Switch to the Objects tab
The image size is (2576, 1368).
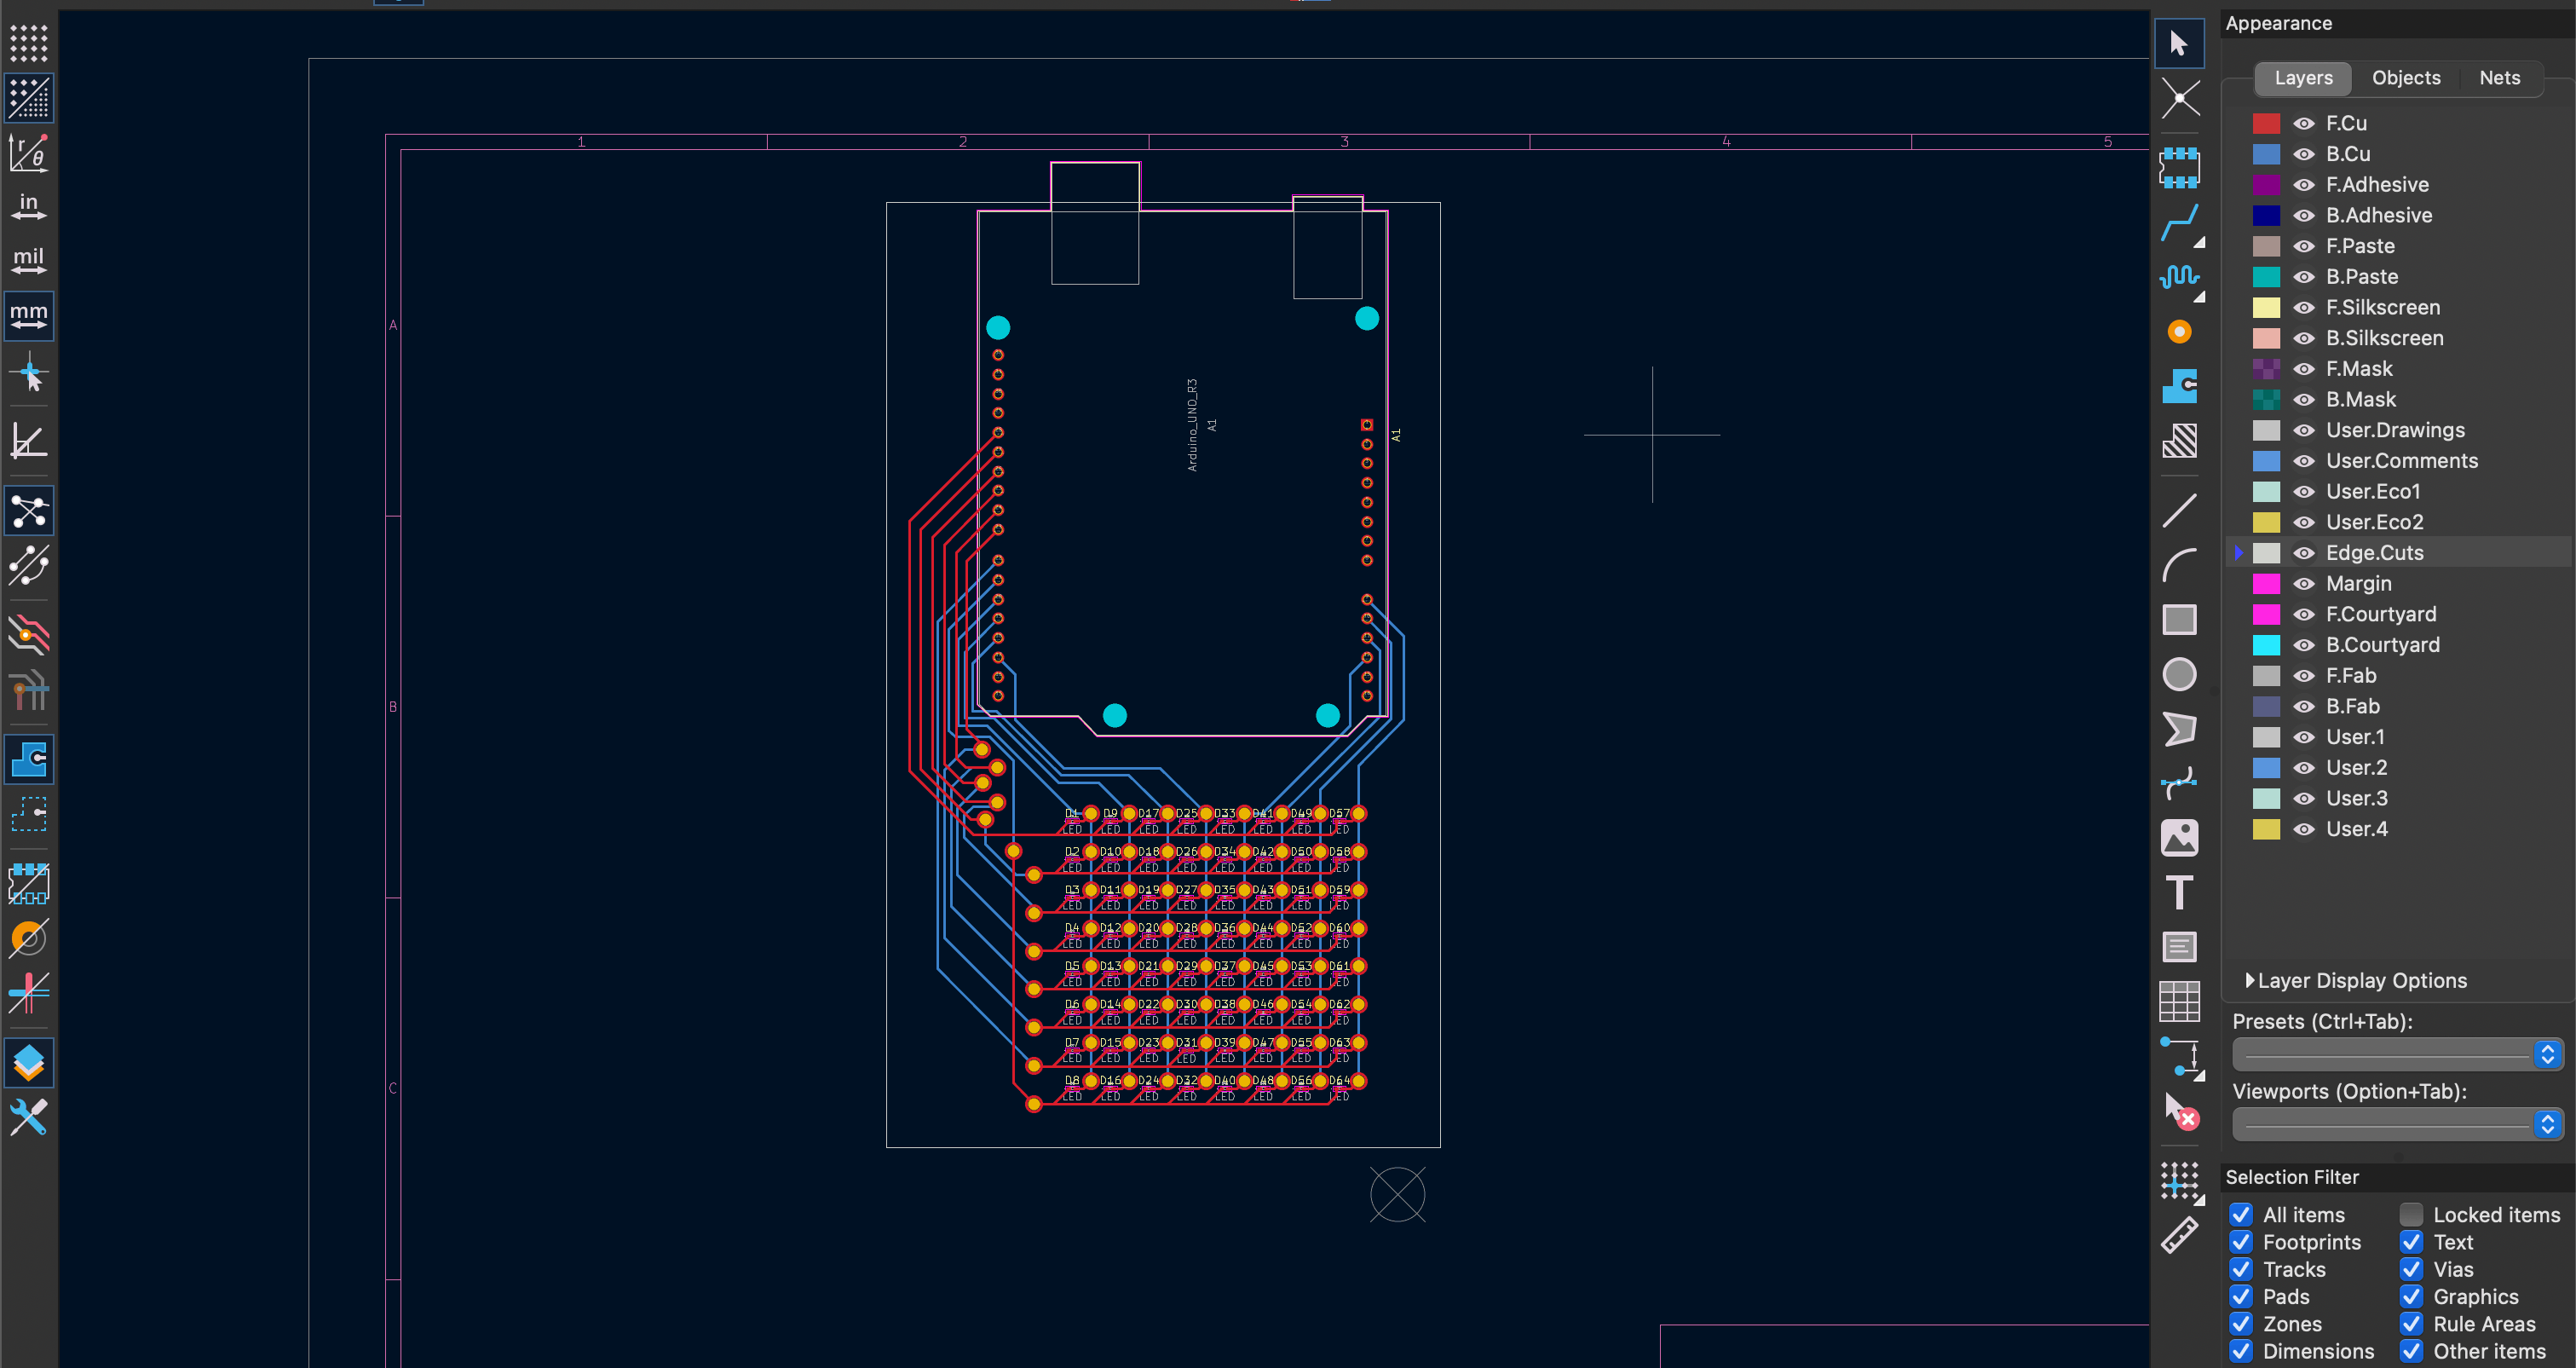coord(2407,77)
